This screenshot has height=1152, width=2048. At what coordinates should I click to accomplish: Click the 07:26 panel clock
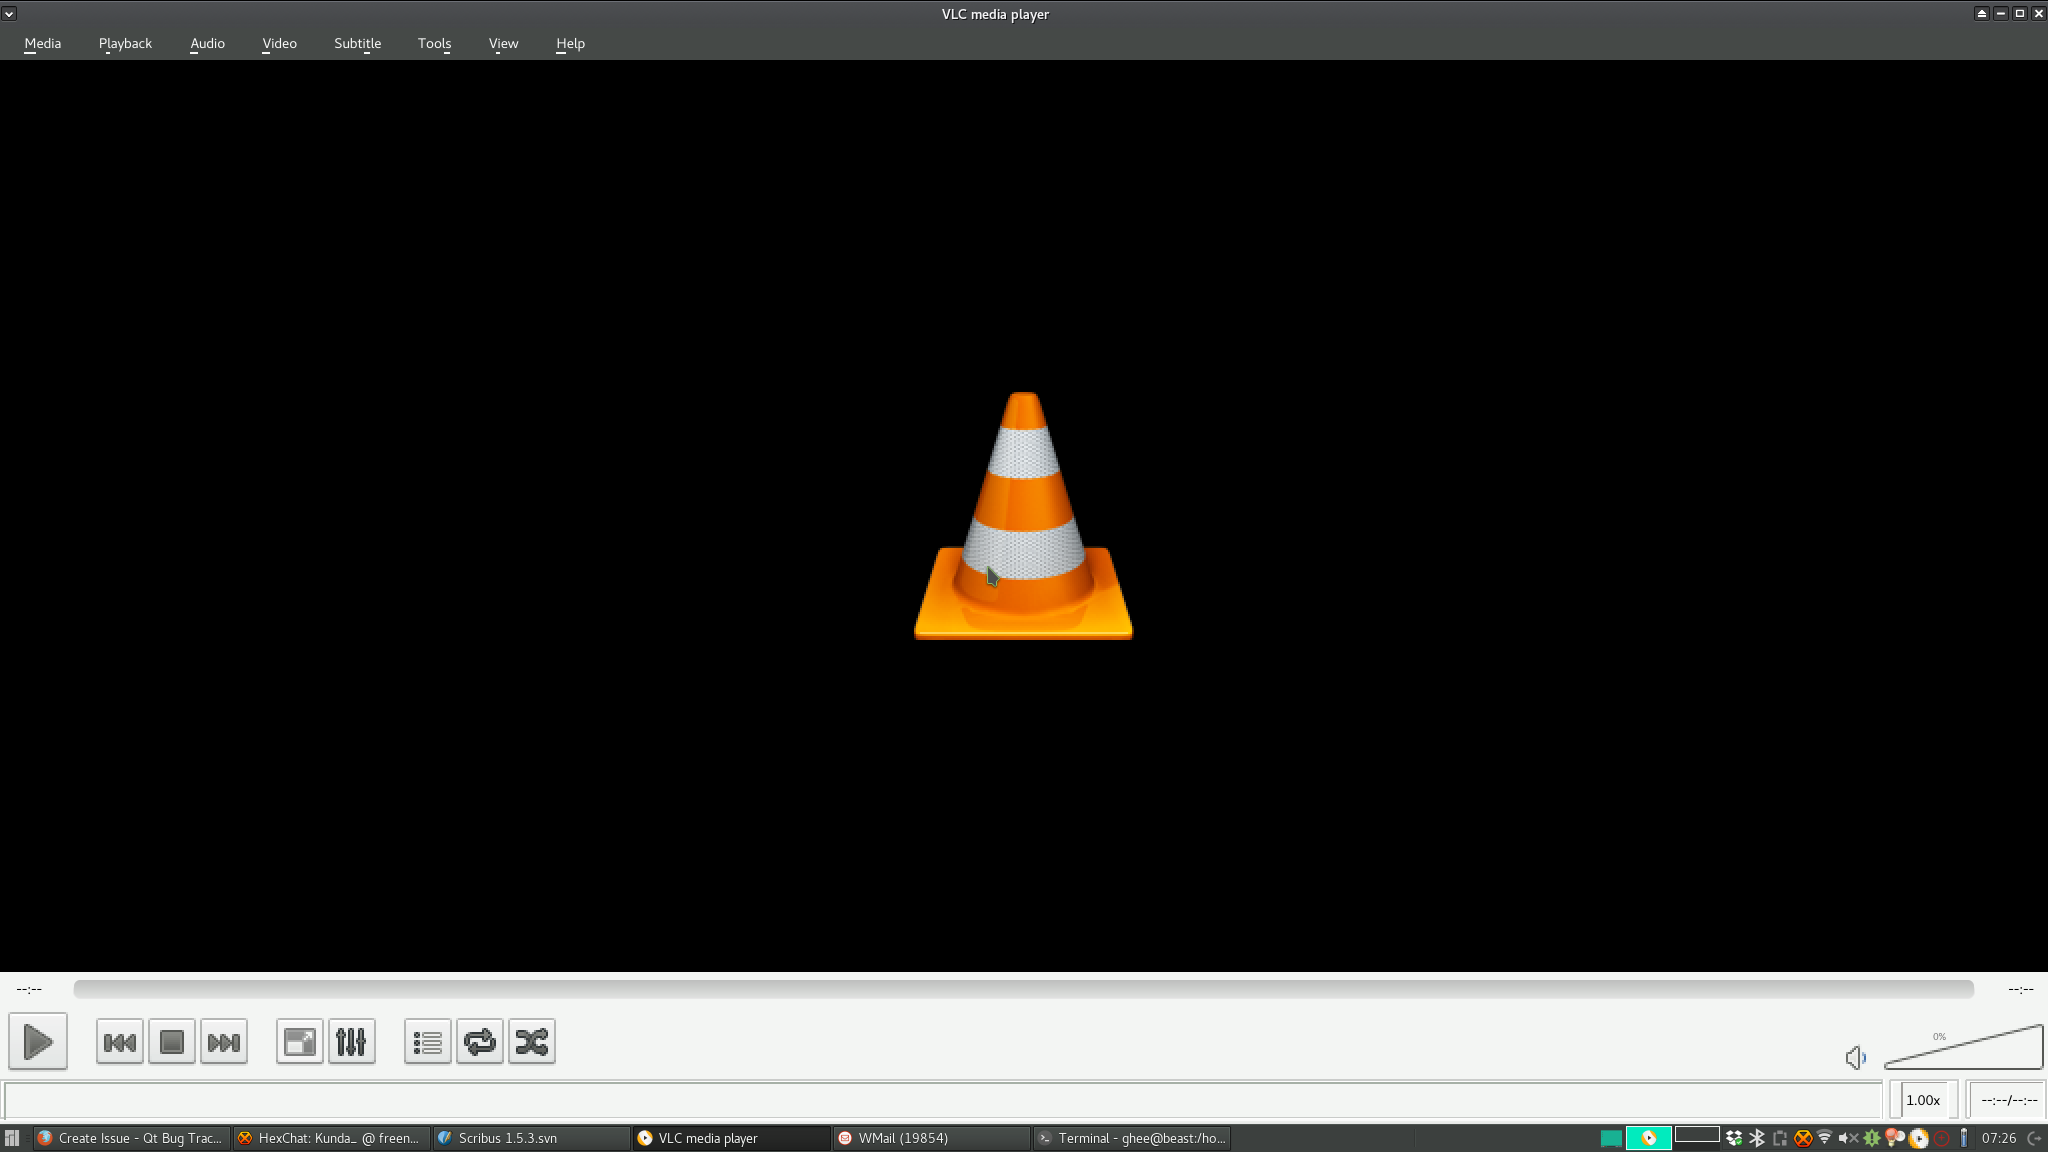click(x=1999, y=1138)
